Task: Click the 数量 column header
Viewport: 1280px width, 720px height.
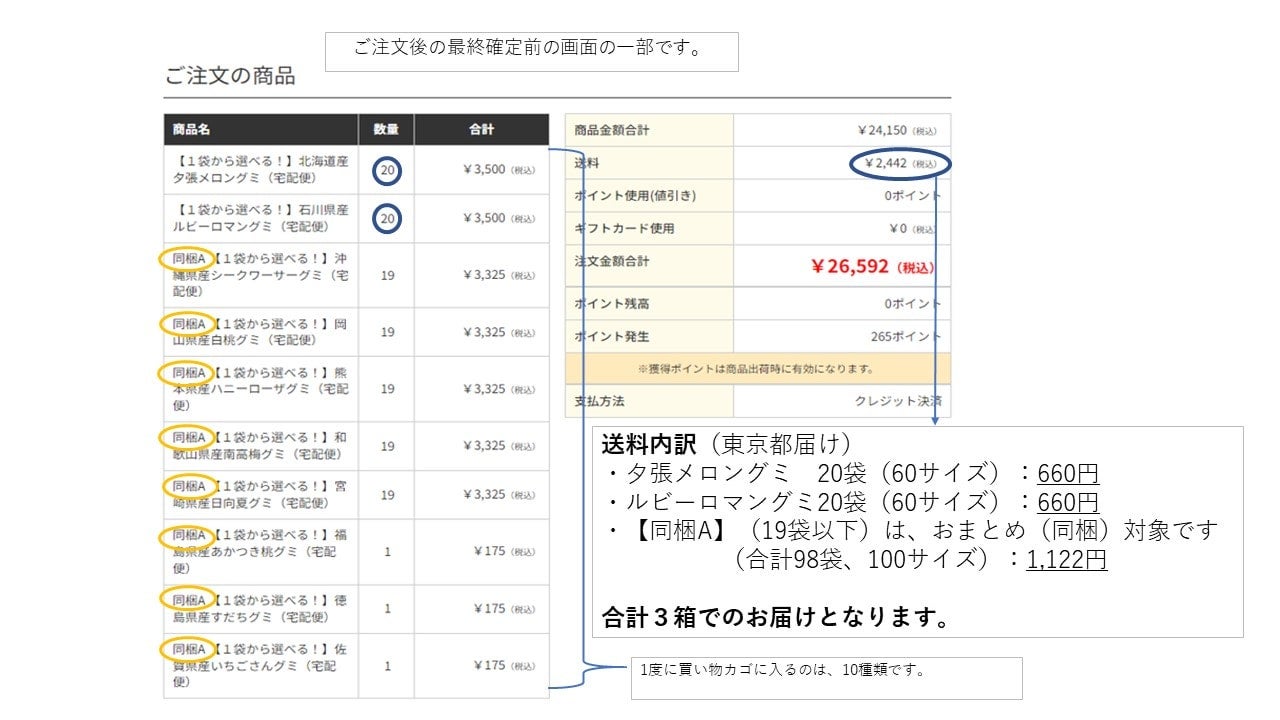Action: (x=386, y=130)
